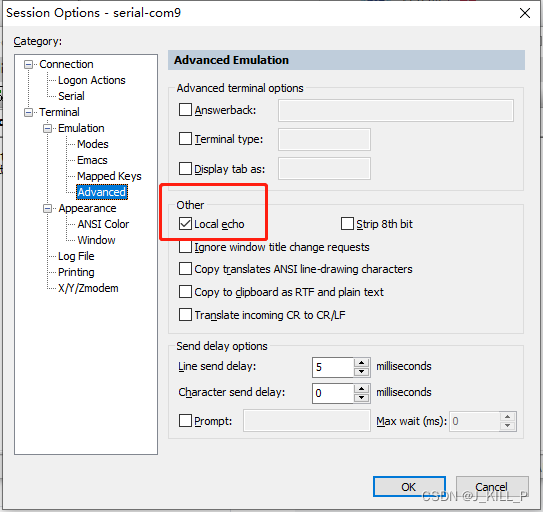The image size is (543, 512).
Task: Increase Line send delay with up arrow
Action: (x=362, y=363)
